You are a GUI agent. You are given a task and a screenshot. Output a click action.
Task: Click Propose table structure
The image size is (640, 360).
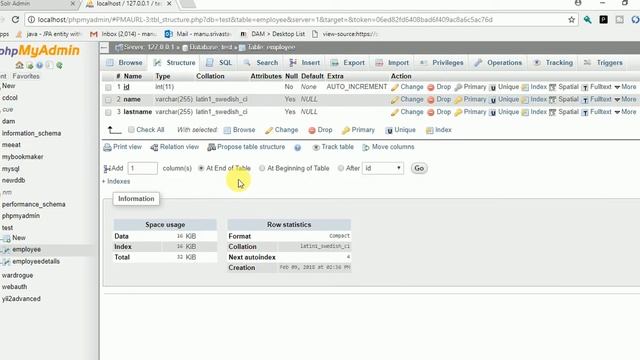[246, 147]
